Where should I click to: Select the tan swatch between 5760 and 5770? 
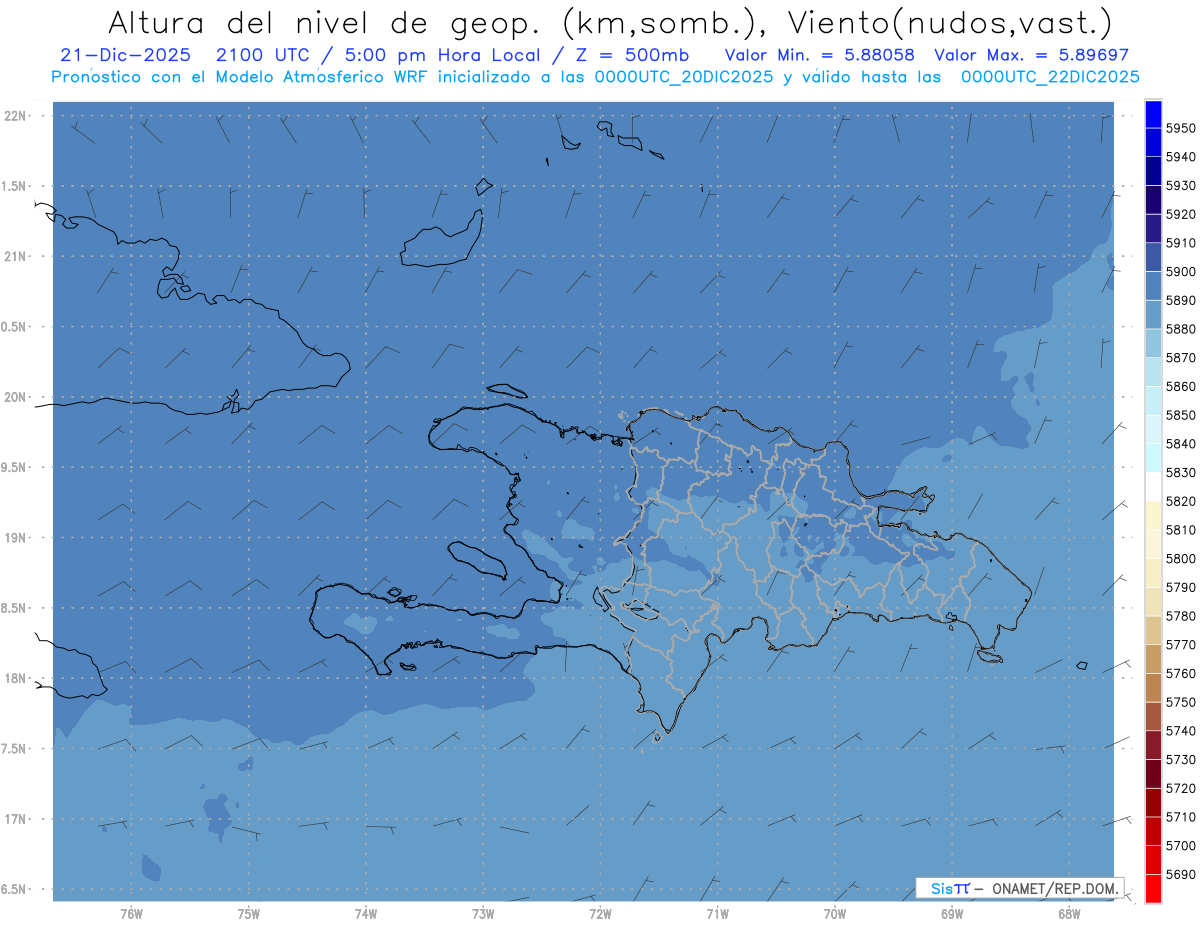point(1153,659)
